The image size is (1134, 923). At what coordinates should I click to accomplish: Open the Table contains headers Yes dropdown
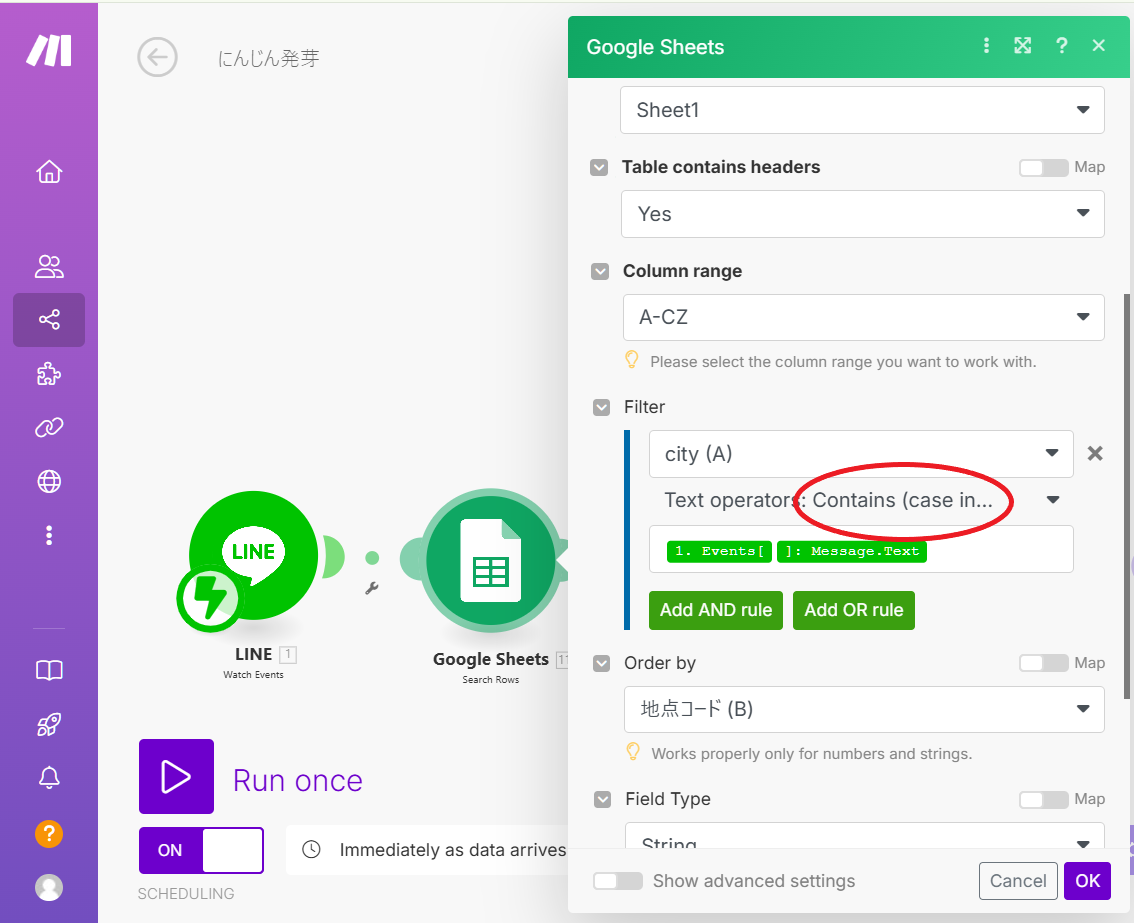point(863,214)
